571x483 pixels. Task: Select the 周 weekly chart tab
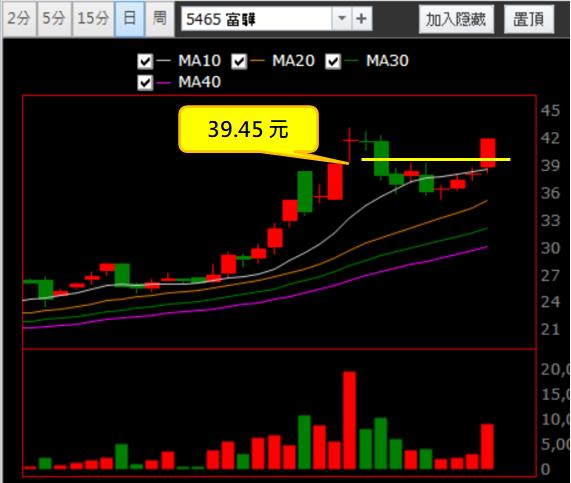160,19
